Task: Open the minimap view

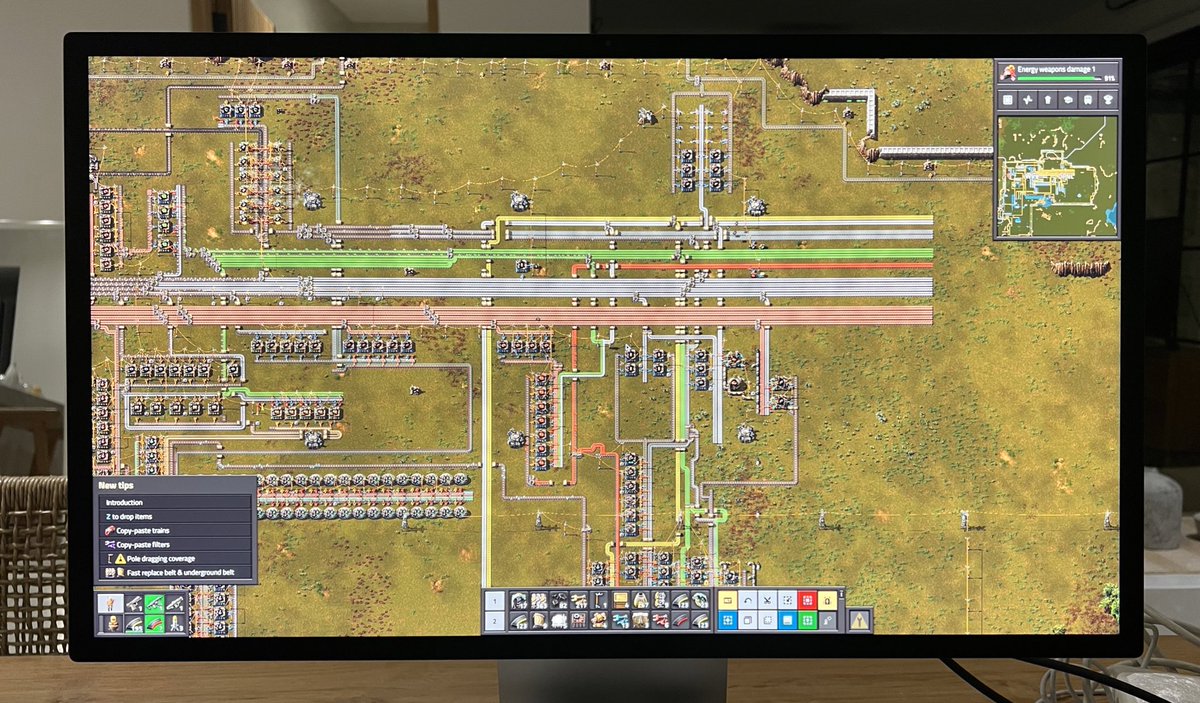Action: pyautogui.click(x=1057, y=176)
